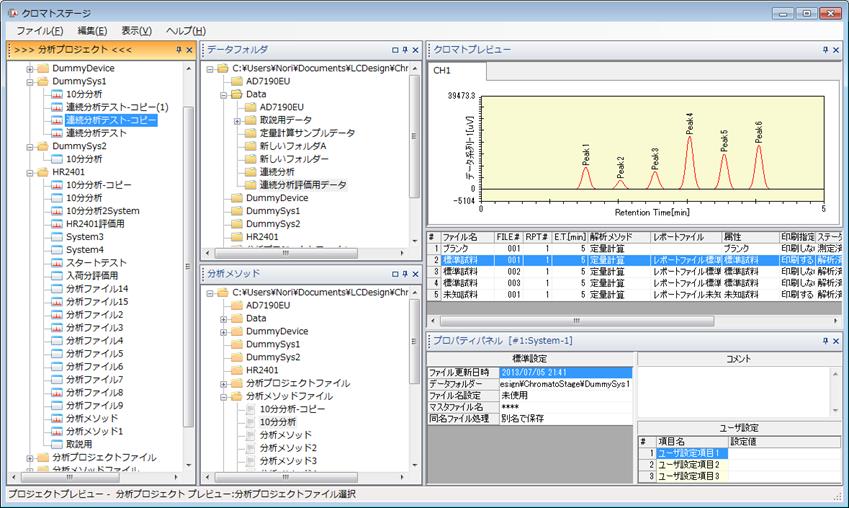849x508 pixels.
Task: Open the ファイル(F) menu
Action: pos(39,31)
